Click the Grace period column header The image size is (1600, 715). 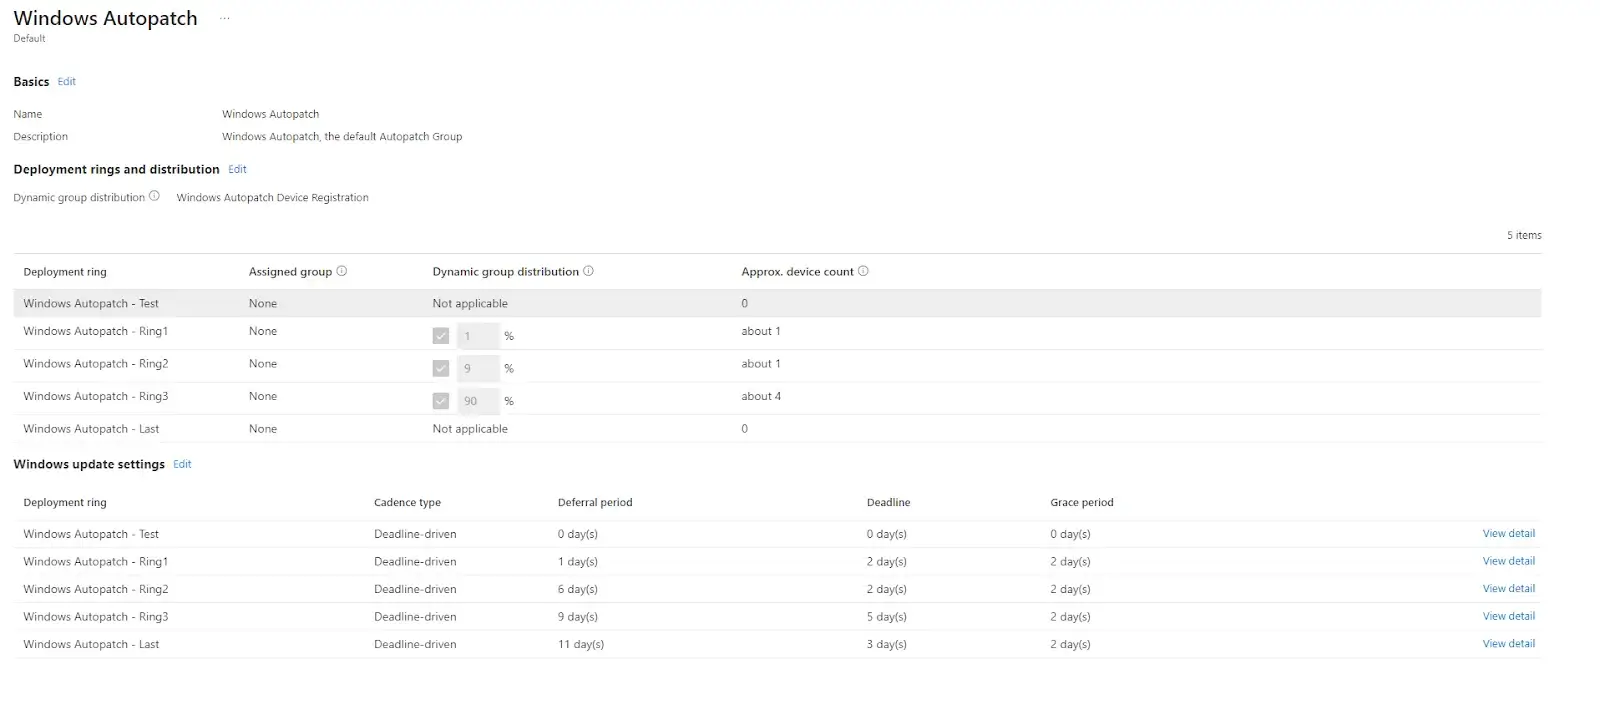[1081, 503]
